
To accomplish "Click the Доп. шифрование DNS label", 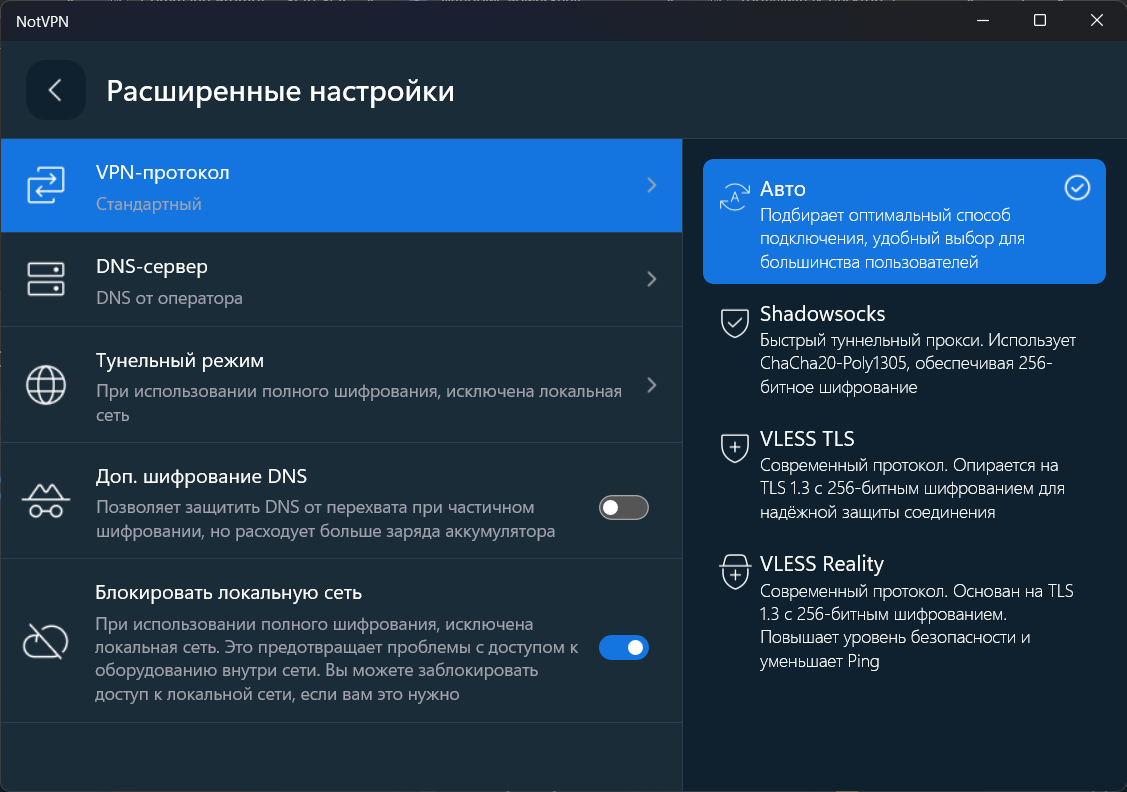I will pos(201,476).
